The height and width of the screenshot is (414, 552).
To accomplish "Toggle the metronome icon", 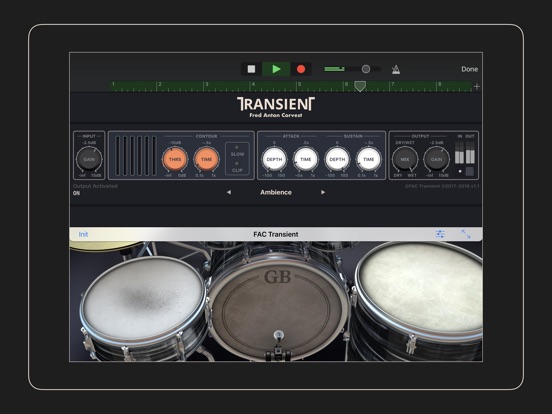I will point(396,69).
